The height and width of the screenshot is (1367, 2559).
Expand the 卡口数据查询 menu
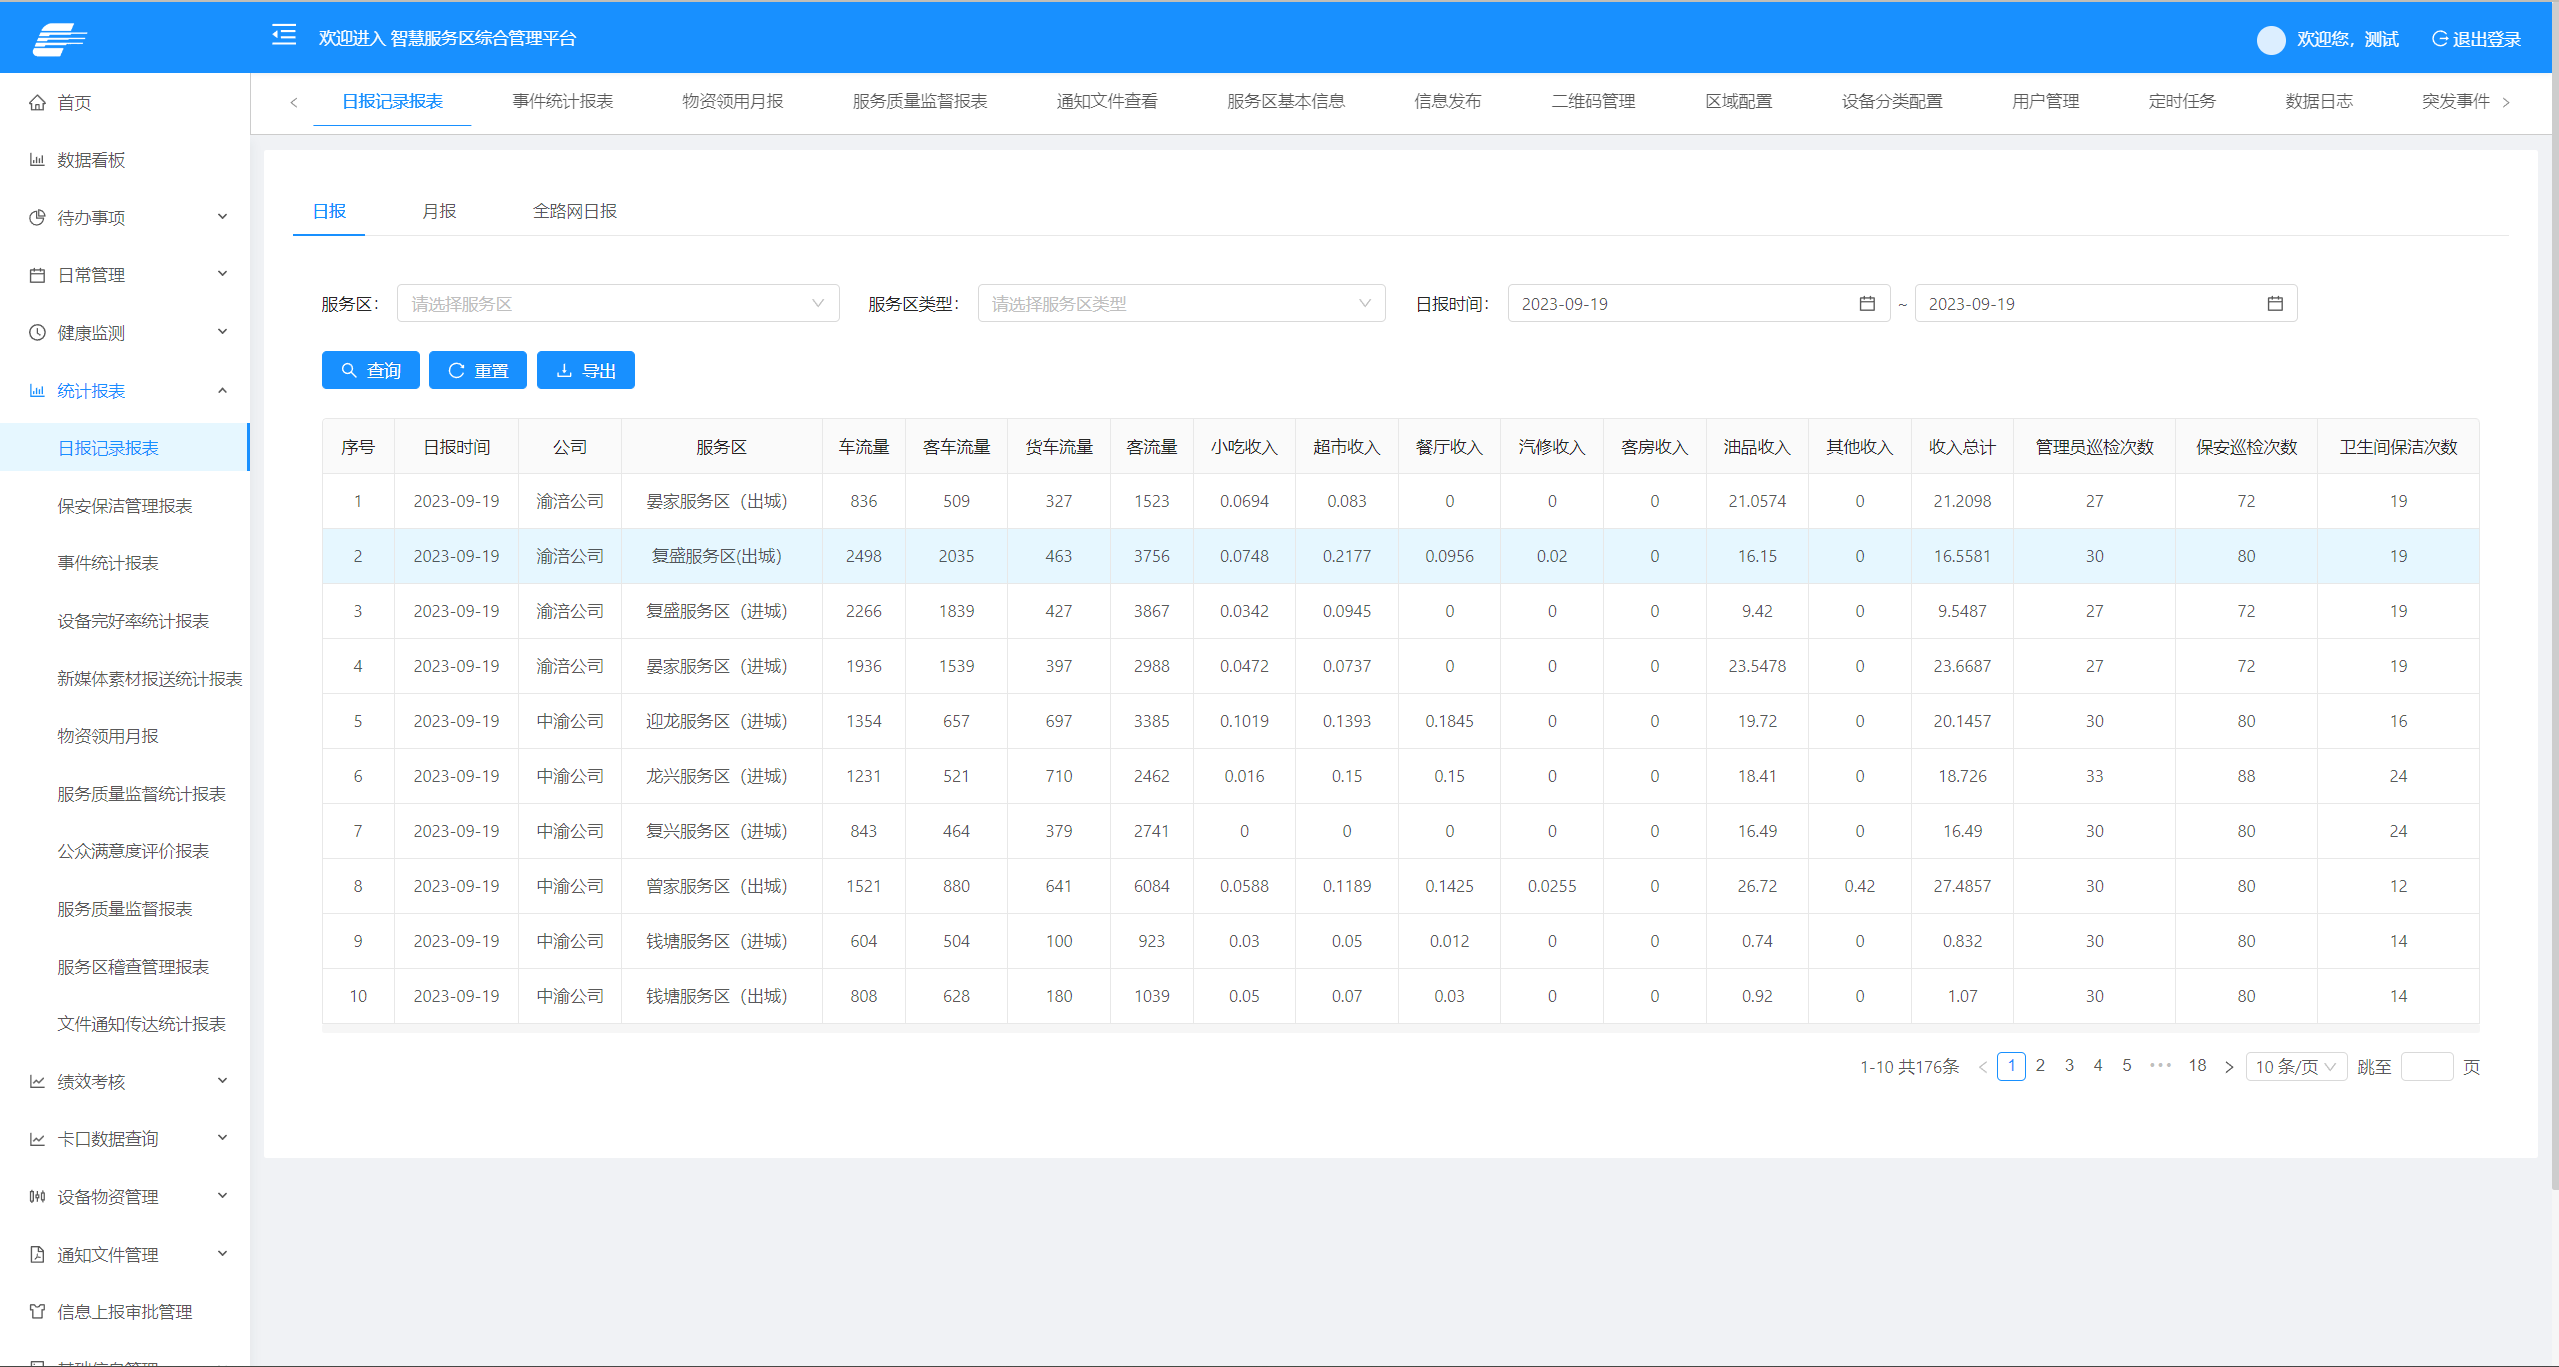pos(125,1139)
